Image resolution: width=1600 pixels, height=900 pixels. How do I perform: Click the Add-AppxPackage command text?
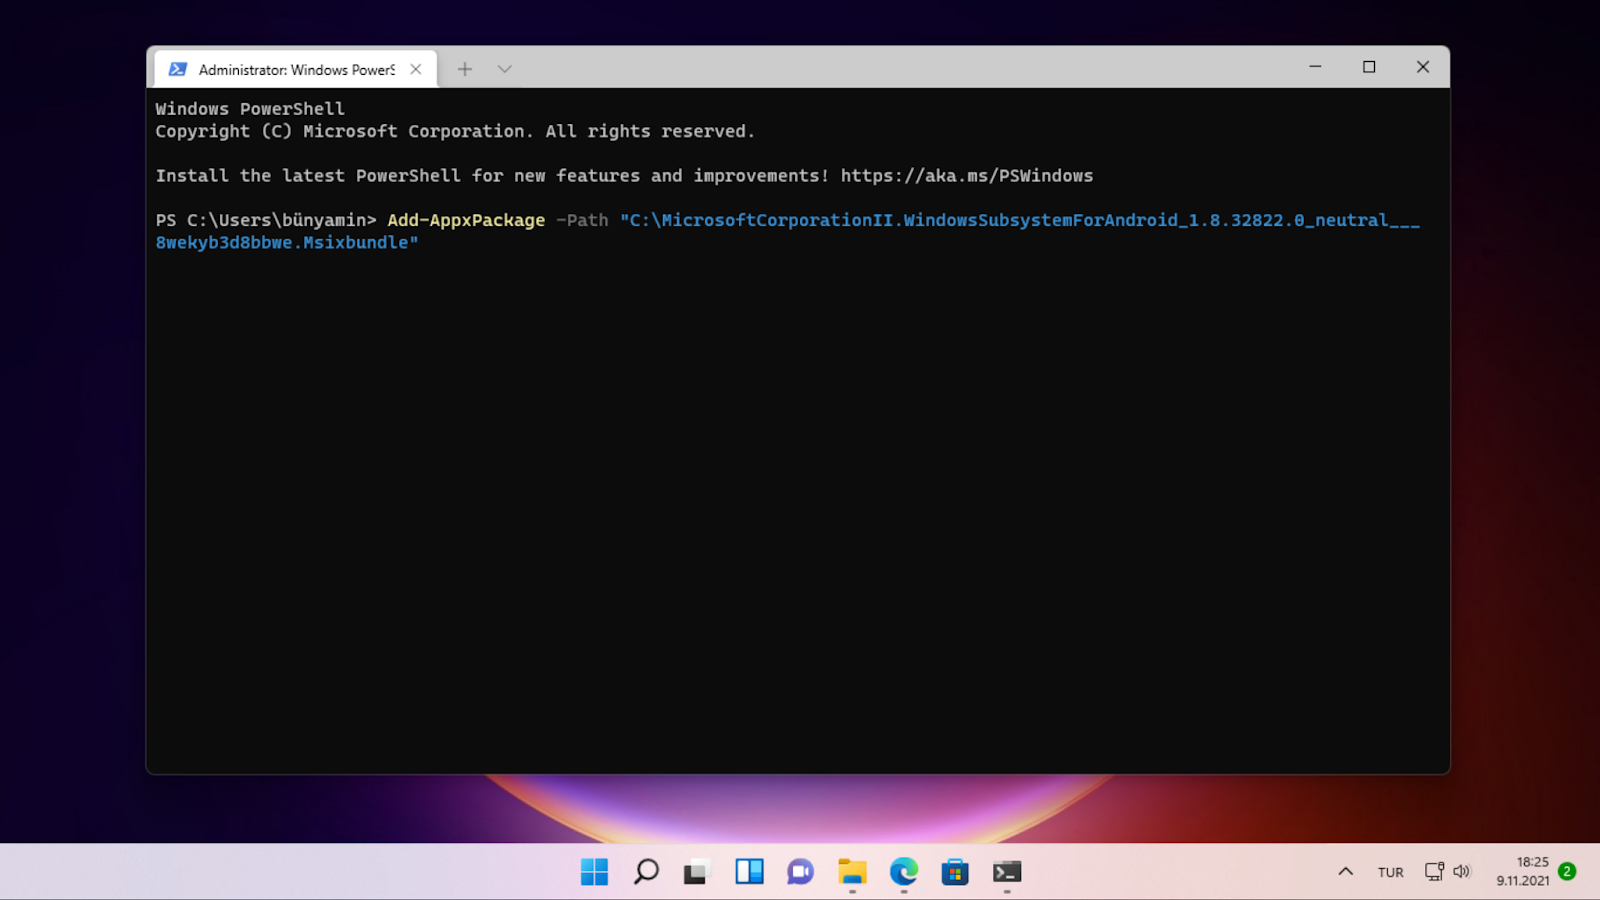coord(466,220)
